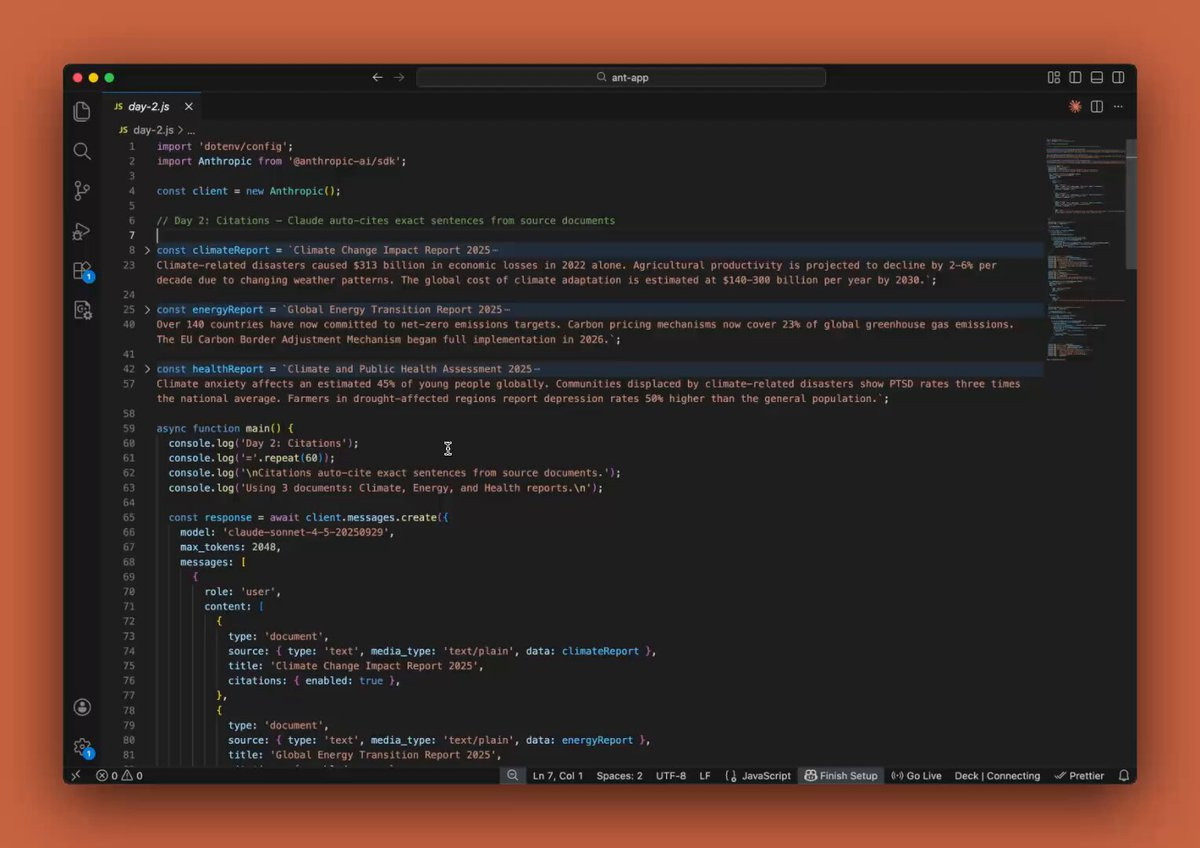The height and width of the screenshot is (848, 1200).
Task: Click max_tokens: 2048 on line 67
Action: (230, 547)
